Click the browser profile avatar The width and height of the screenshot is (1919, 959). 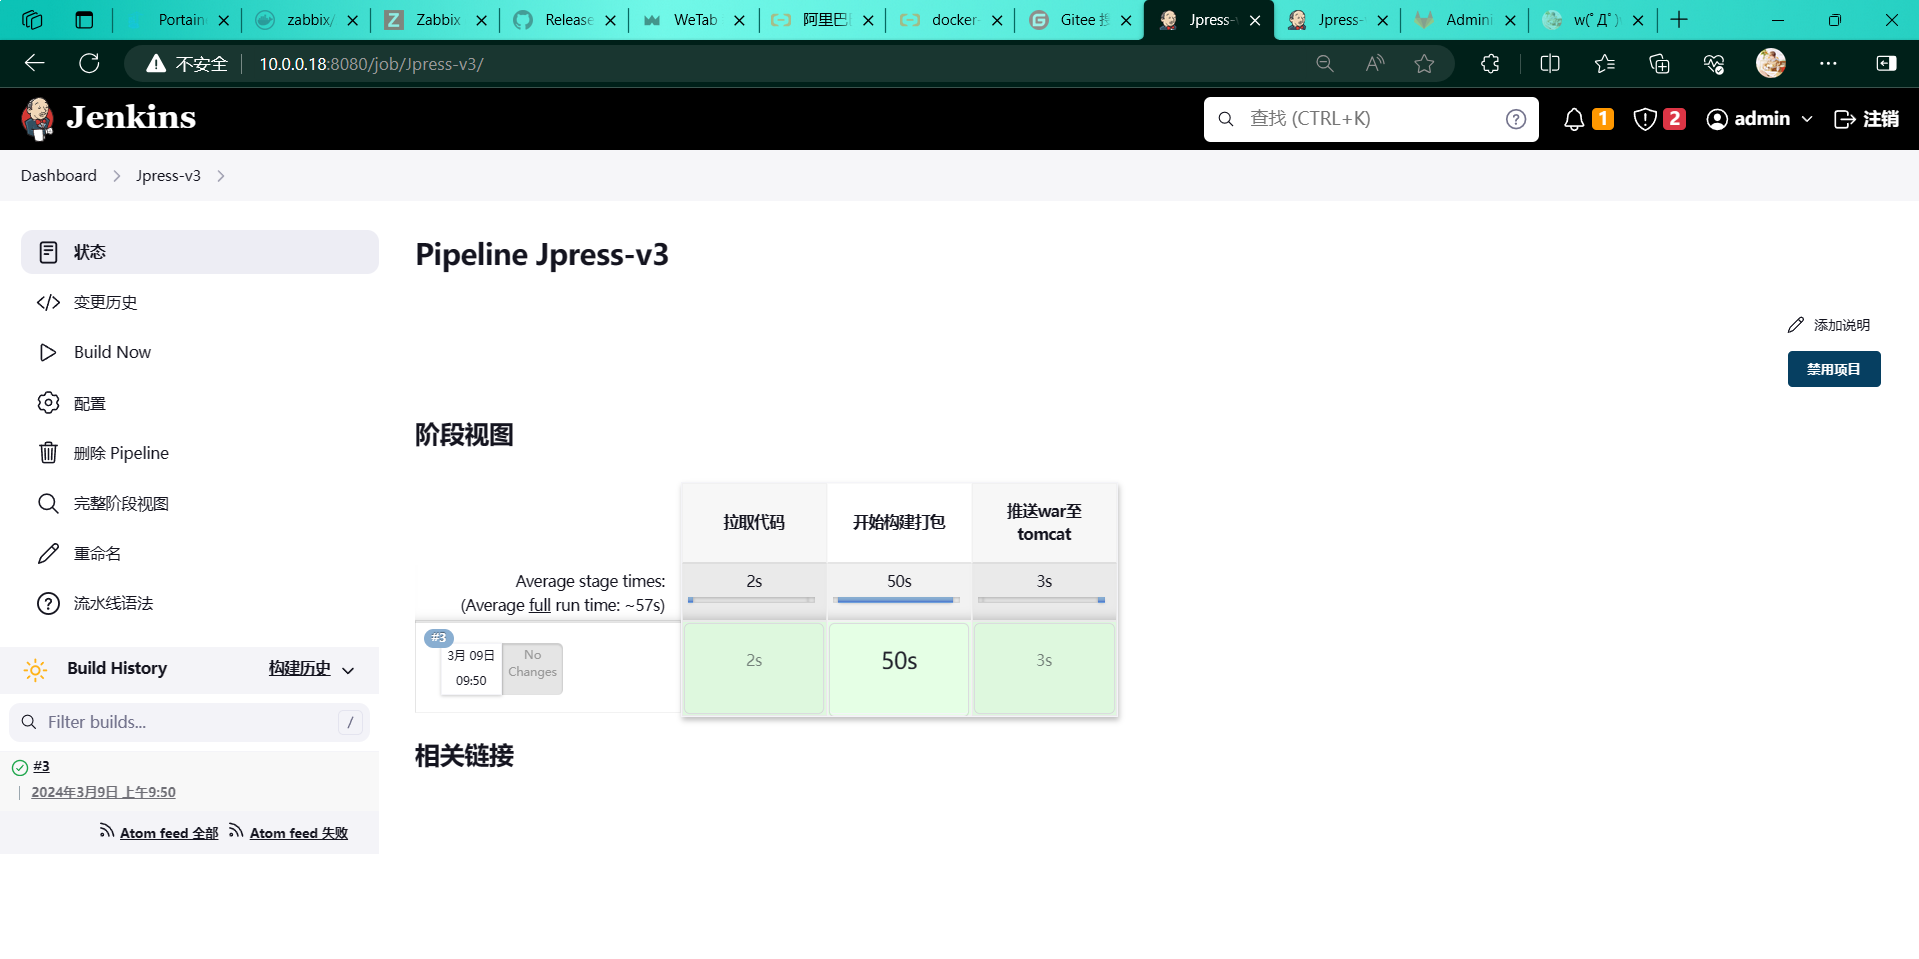click(x=1771, y=63)
